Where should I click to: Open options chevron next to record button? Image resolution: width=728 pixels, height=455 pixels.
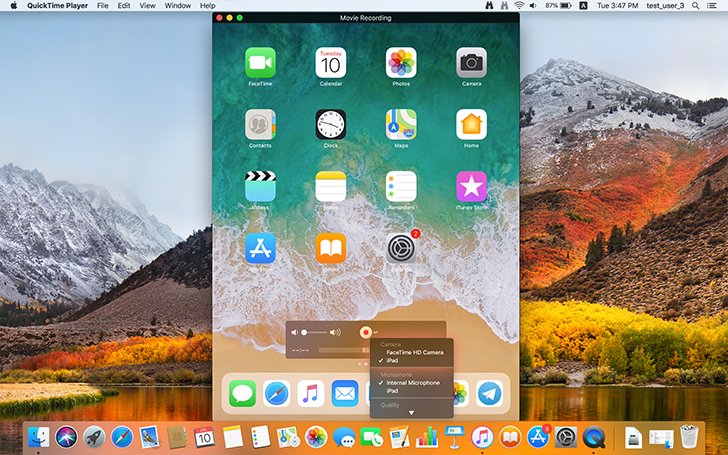pos(375,332)
